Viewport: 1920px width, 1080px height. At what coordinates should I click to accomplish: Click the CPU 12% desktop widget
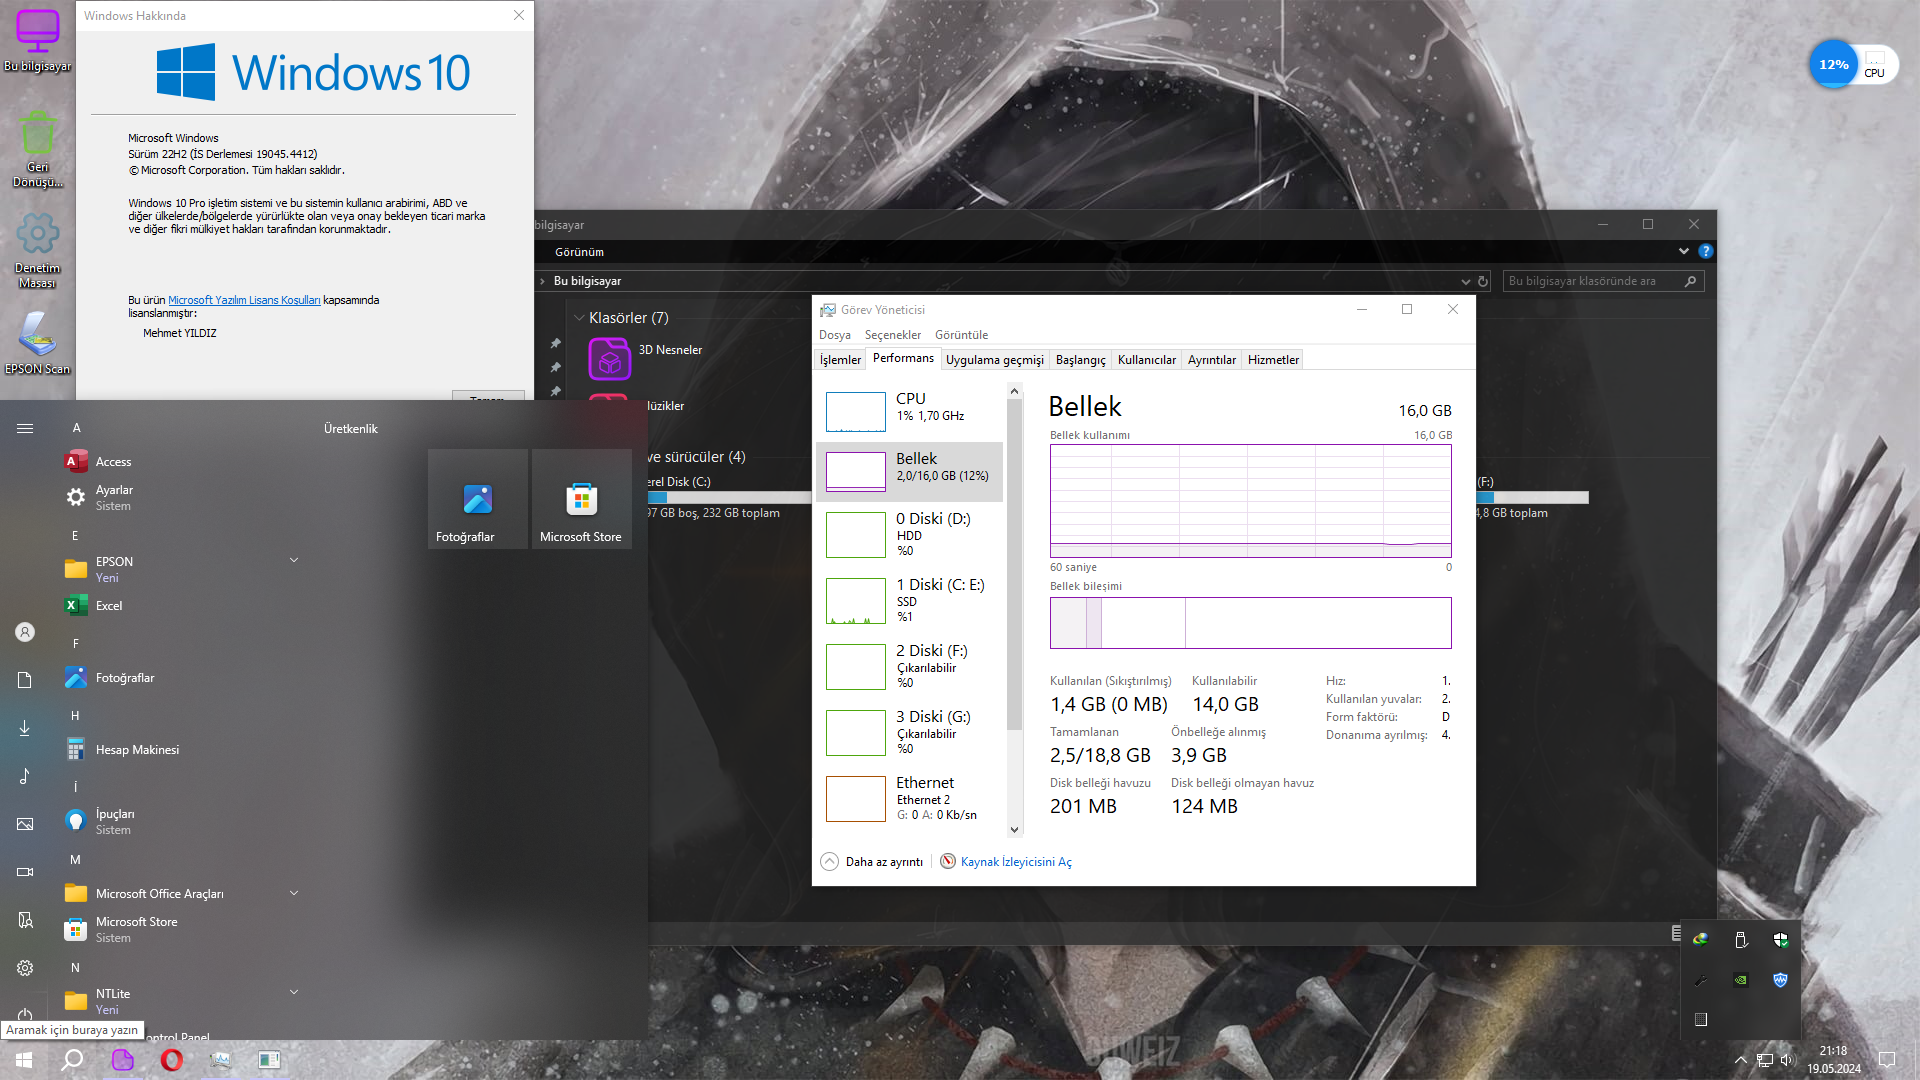pos(1853,65)
